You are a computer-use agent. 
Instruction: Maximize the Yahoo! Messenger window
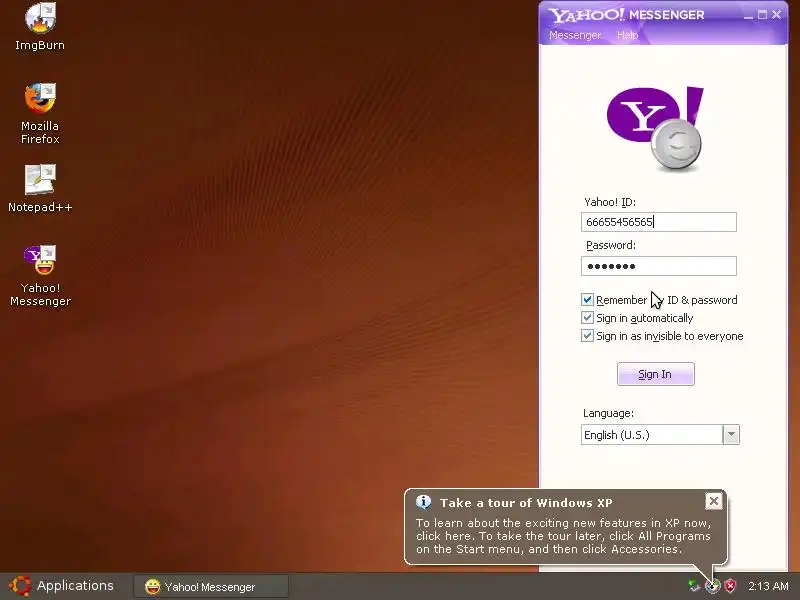762,15
